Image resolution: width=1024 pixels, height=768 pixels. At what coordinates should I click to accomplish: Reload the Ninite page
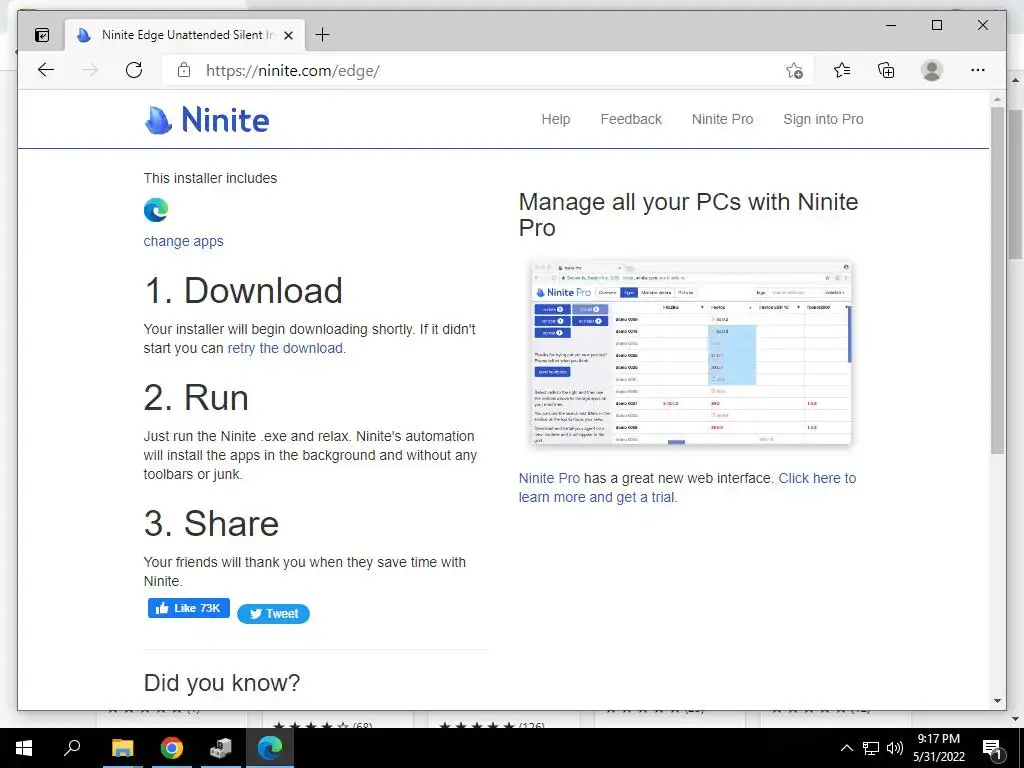pos(134,70)
